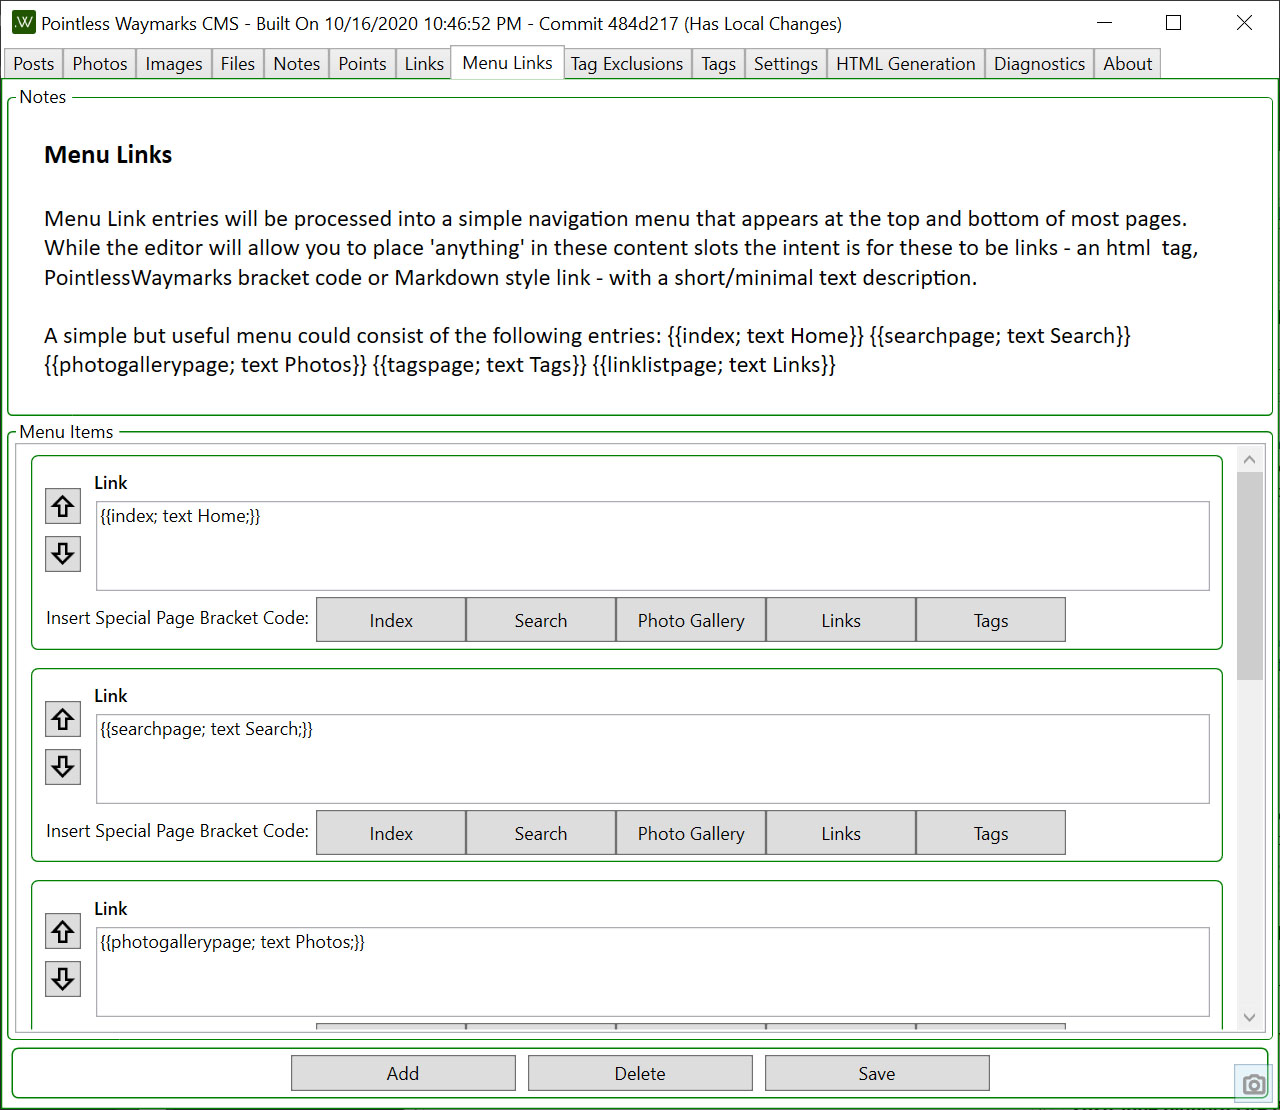Go to the Tags tab
The height and width of the screenshot is (1110, 1280).
(x=719, y=63)
